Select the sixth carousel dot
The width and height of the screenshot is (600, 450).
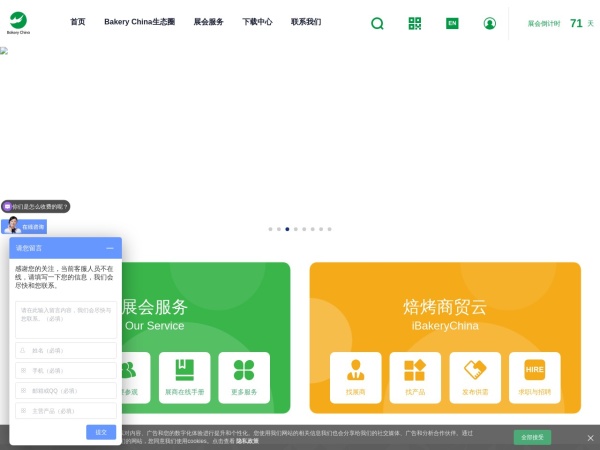coord(313,229)
